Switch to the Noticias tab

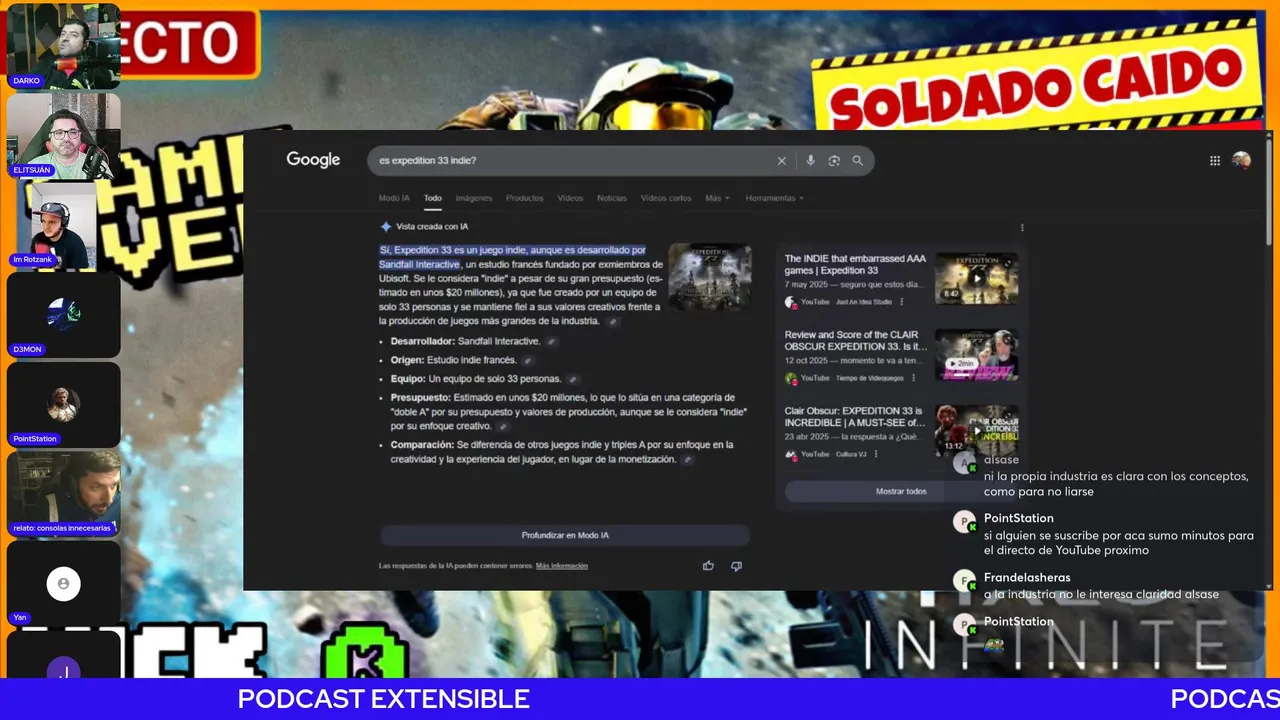(x=612, y=198)
